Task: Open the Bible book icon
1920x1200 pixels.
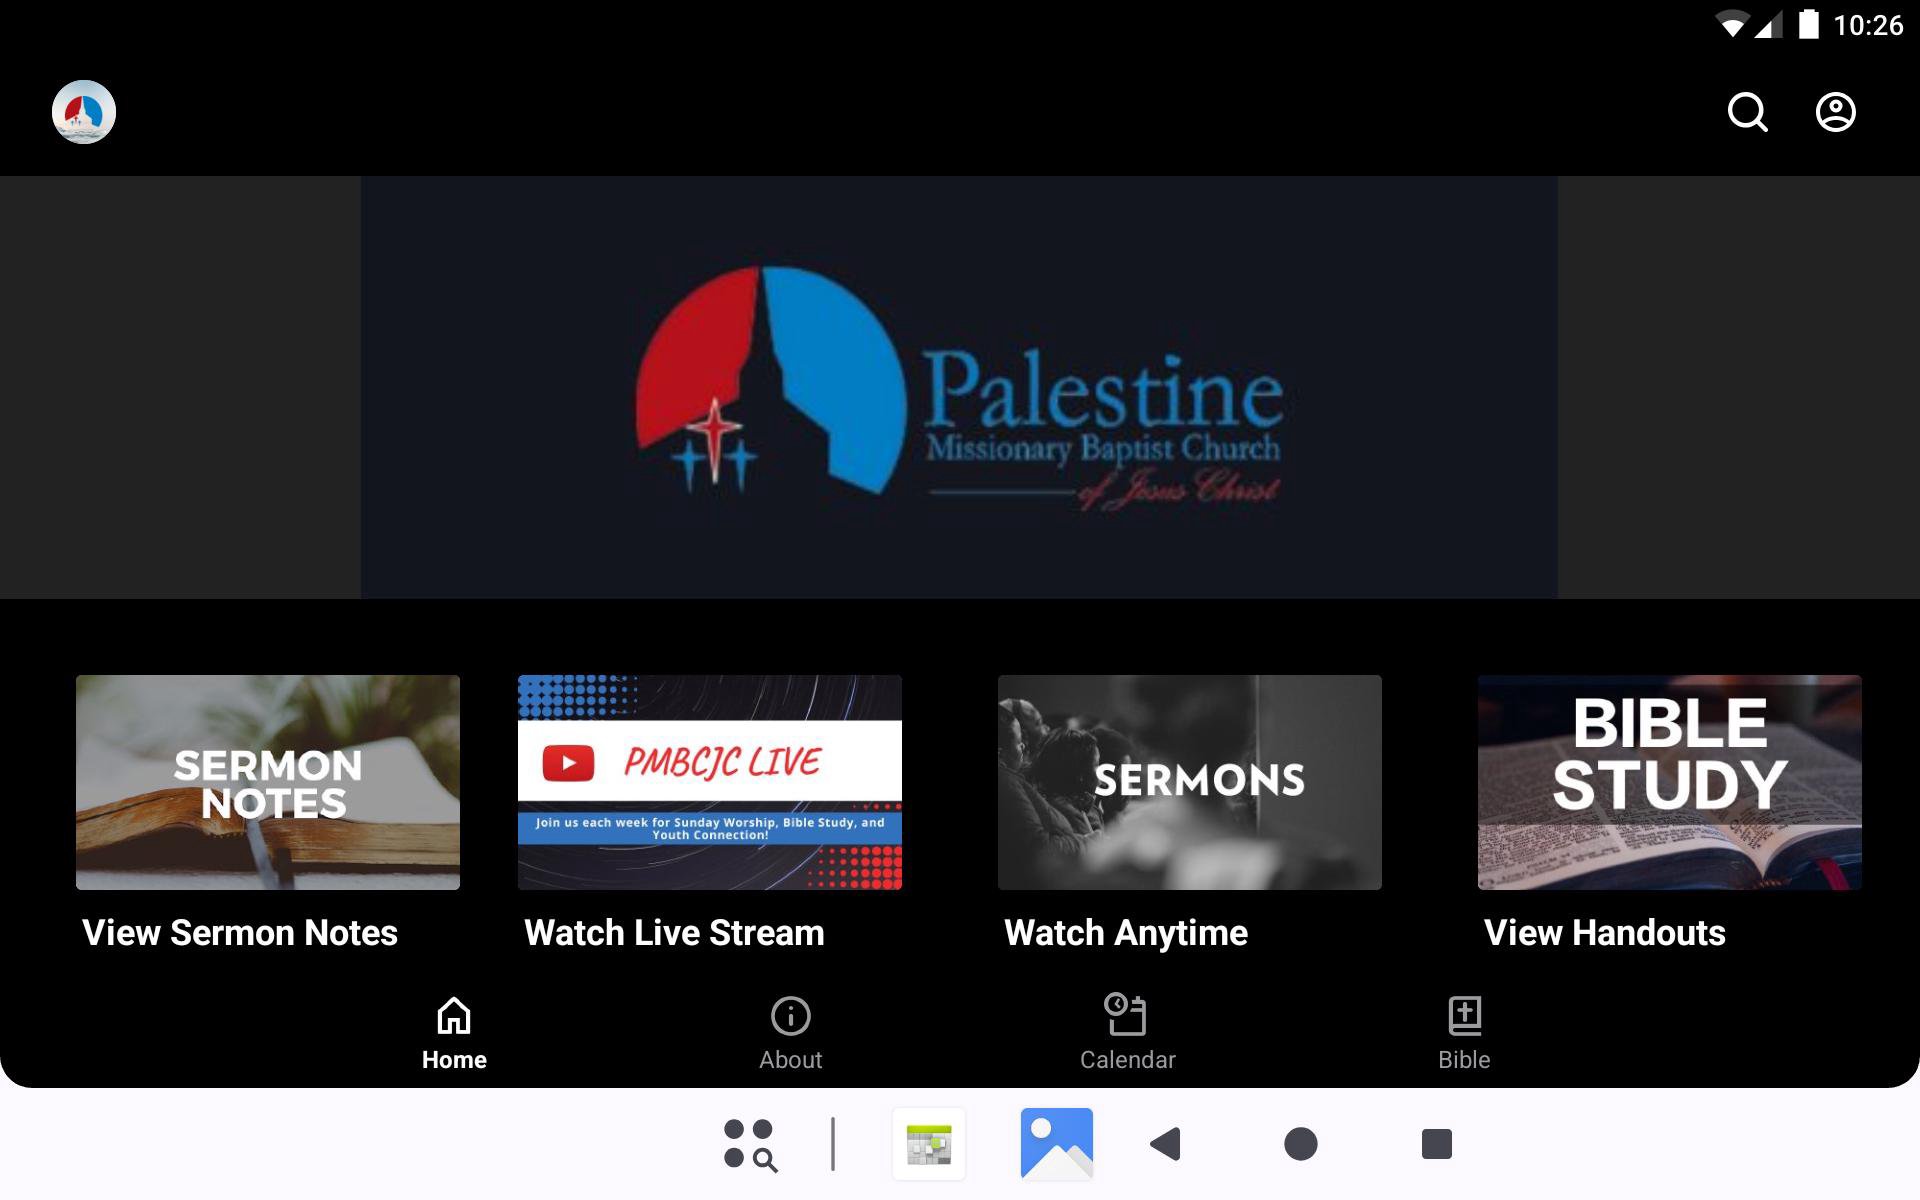Action: [1464, 1017]
